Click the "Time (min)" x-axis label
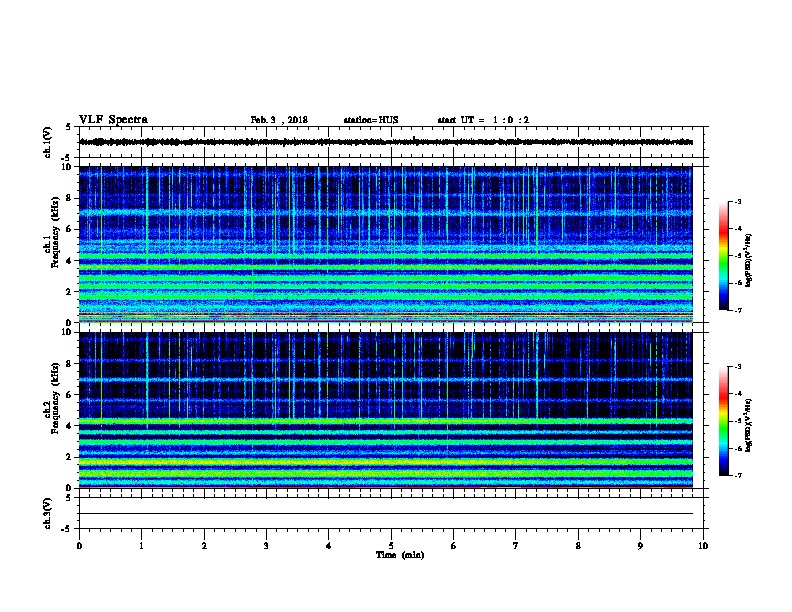The width and height of the screenshot is (792, 612). (x=400, y=555)
